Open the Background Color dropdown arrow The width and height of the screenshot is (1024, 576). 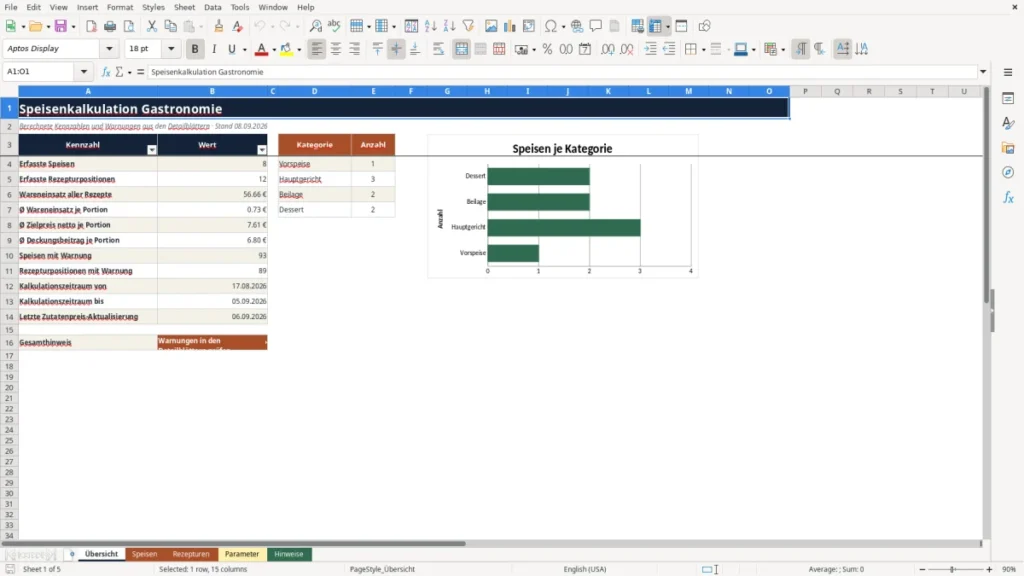click(x=299, y=50)
